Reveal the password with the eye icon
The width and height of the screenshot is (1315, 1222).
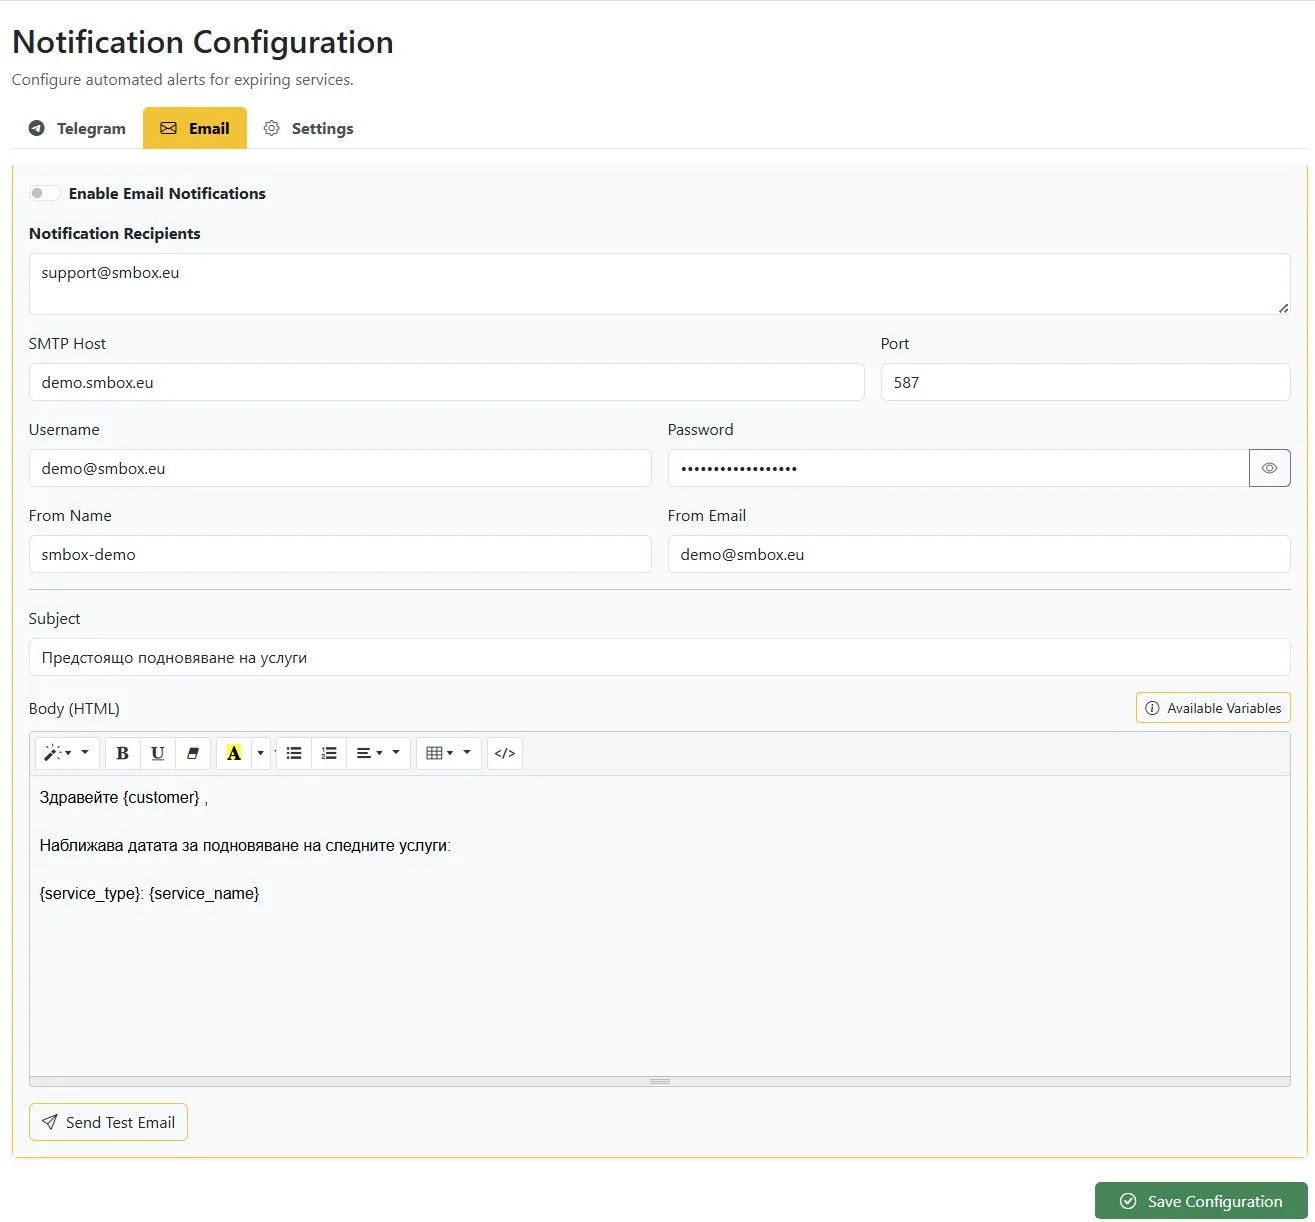pyautogui.click(x=1269, y=468)
